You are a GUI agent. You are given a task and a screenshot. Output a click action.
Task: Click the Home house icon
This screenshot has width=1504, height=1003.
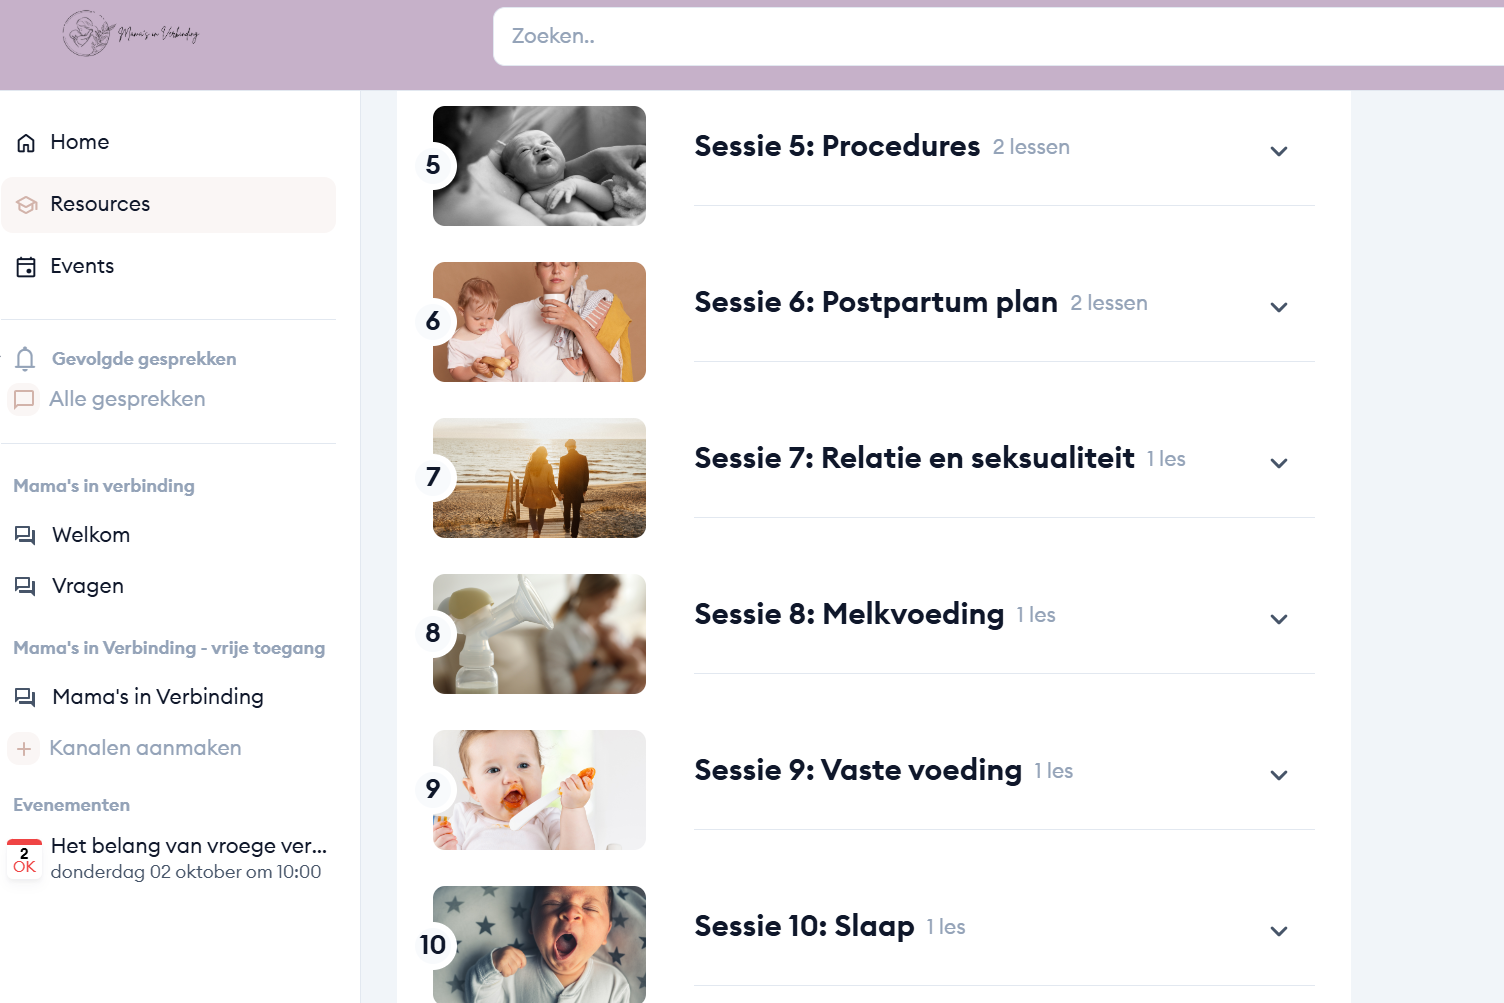coord(27,143)
